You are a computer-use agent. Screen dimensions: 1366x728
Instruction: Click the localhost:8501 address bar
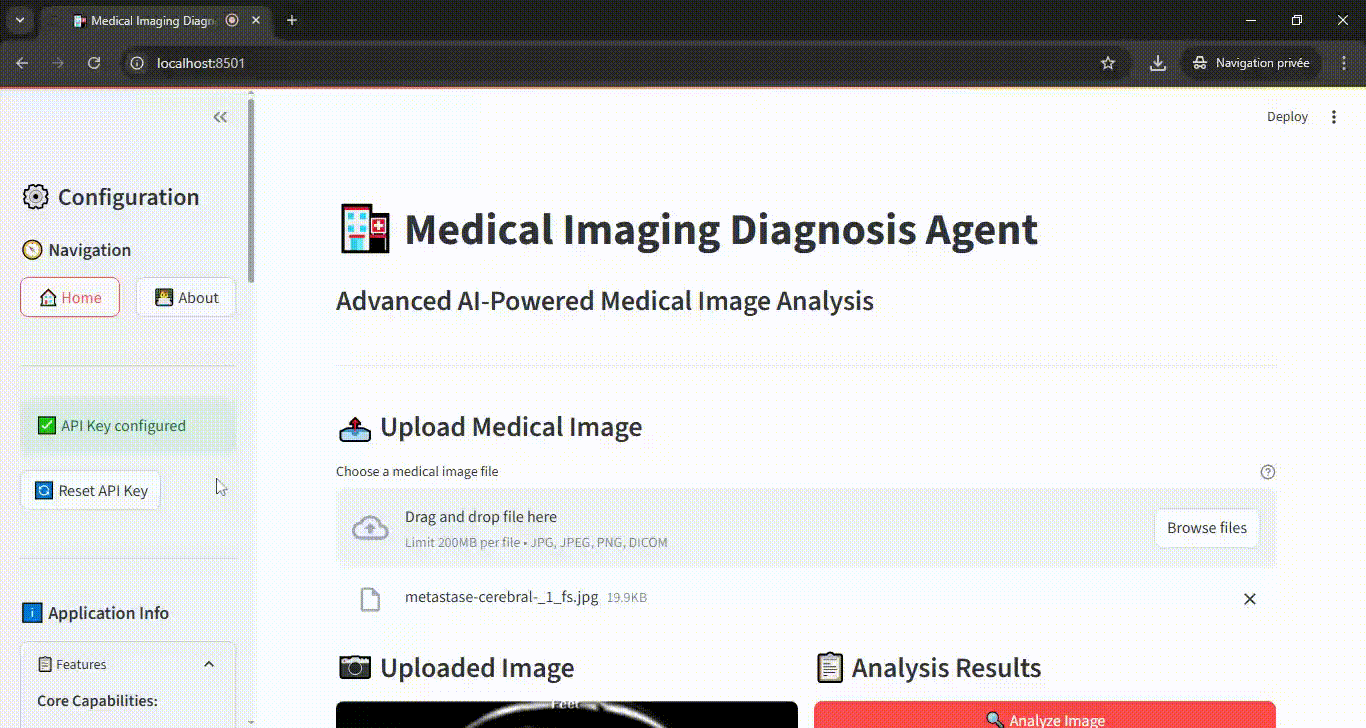625,63
